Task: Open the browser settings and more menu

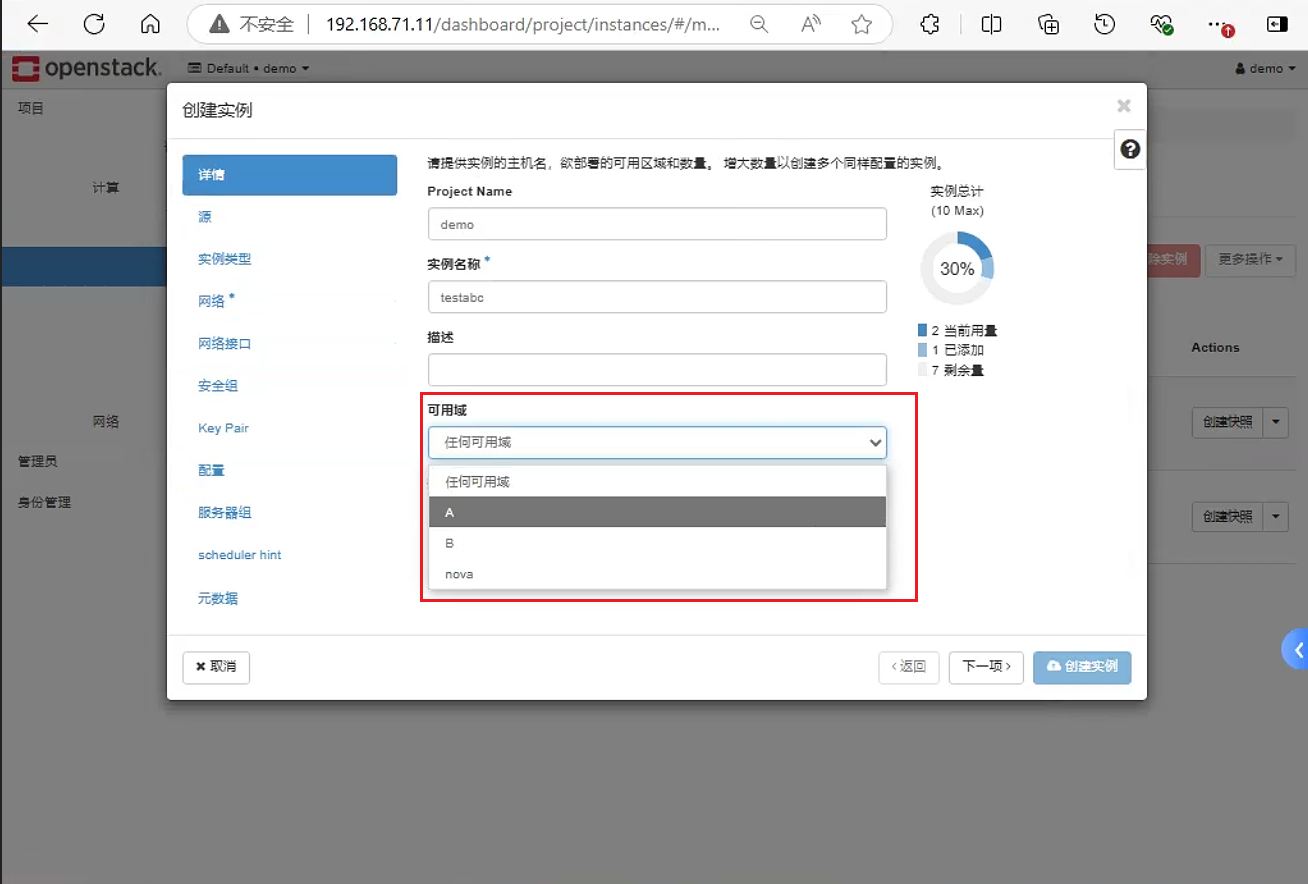Action: click(x=1219, y=25)
